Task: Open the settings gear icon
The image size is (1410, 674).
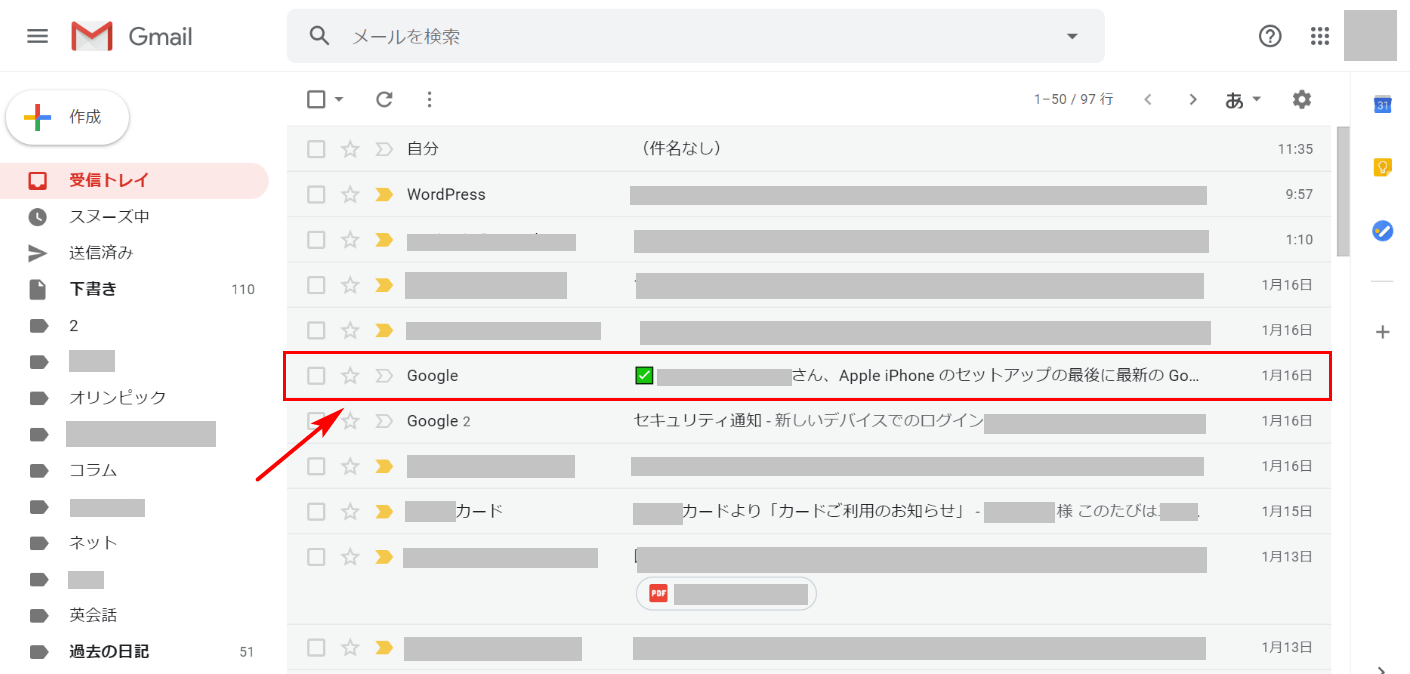Action: point(1301,99)
